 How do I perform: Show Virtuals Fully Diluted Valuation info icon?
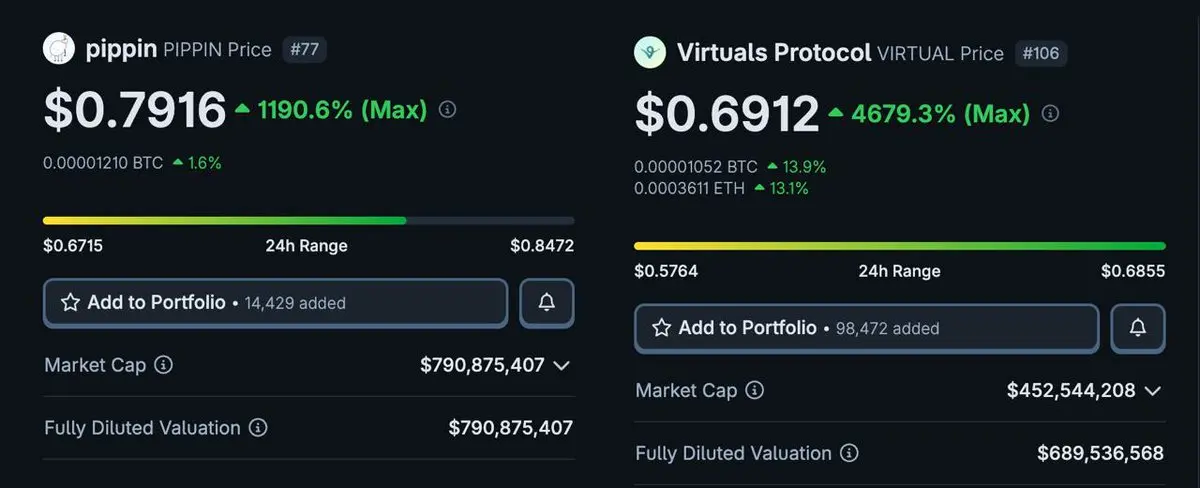pos(849,453)
